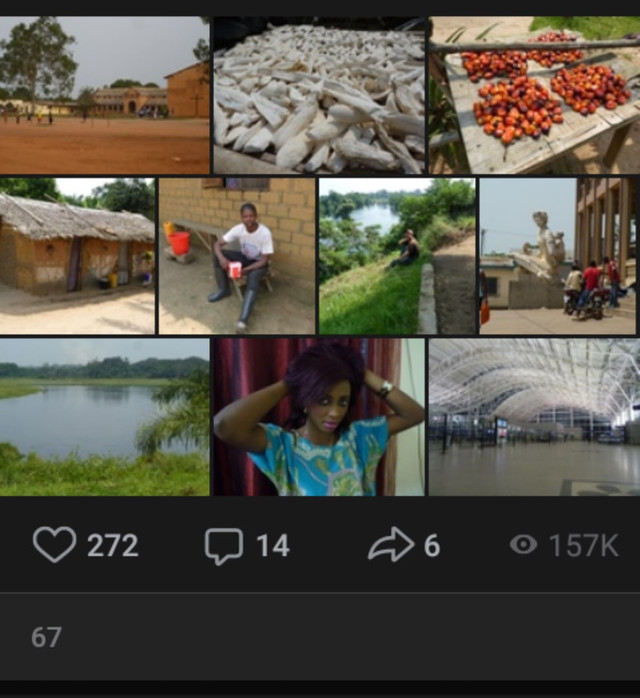Open the seated man in white shirt photo

pyautogui.click(x=237, y=256)
